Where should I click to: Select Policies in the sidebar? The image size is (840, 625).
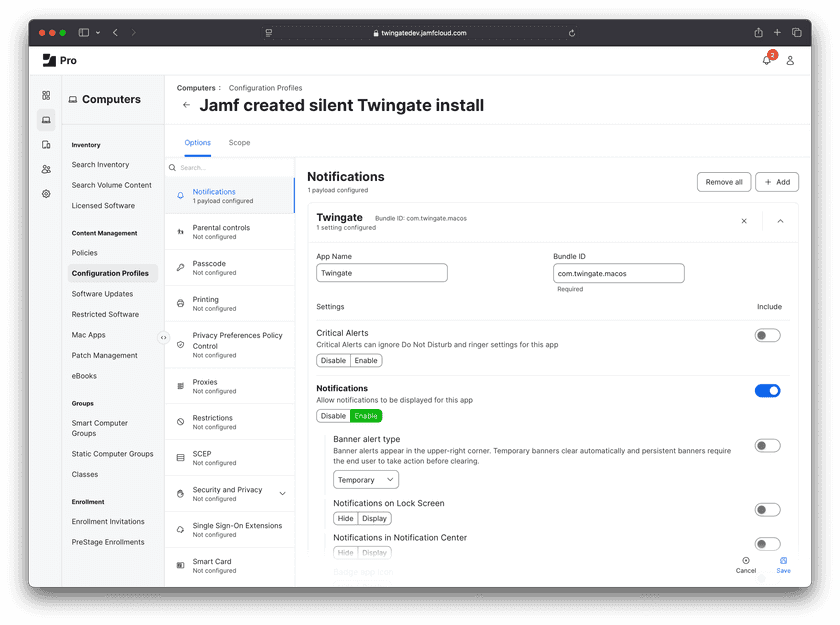(85, 253)
